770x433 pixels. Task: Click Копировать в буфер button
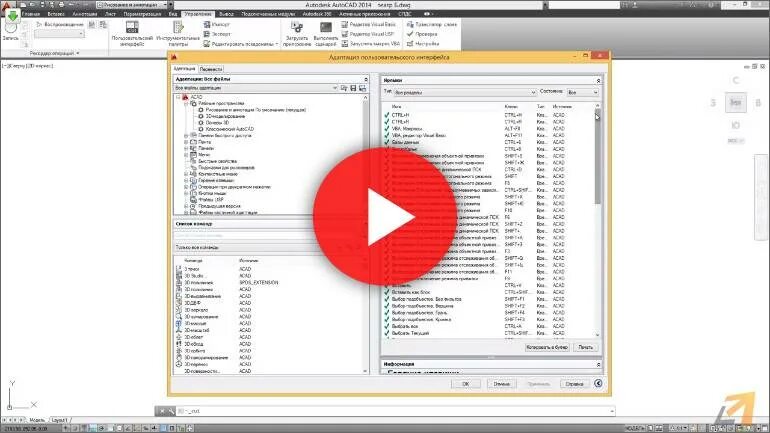[x=547, y=347]
